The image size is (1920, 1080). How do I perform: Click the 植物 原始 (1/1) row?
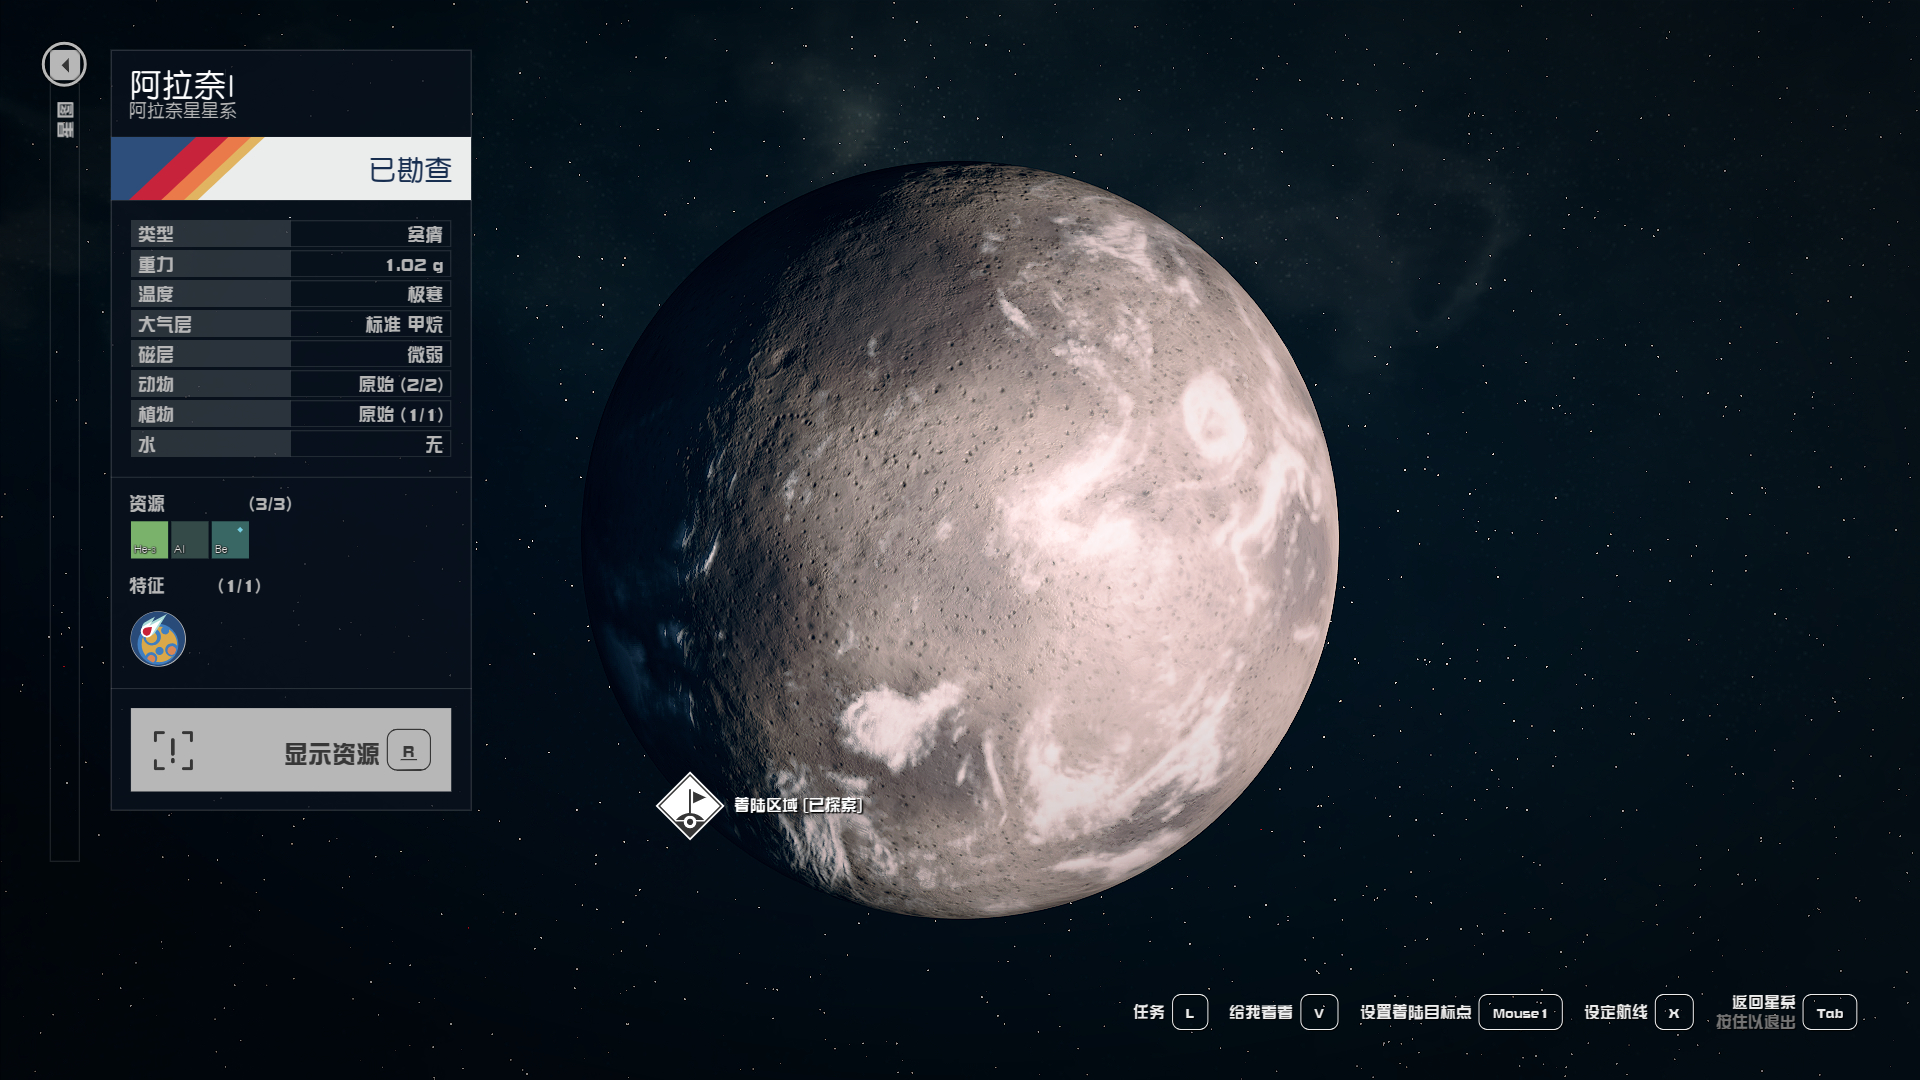(291, 414)
